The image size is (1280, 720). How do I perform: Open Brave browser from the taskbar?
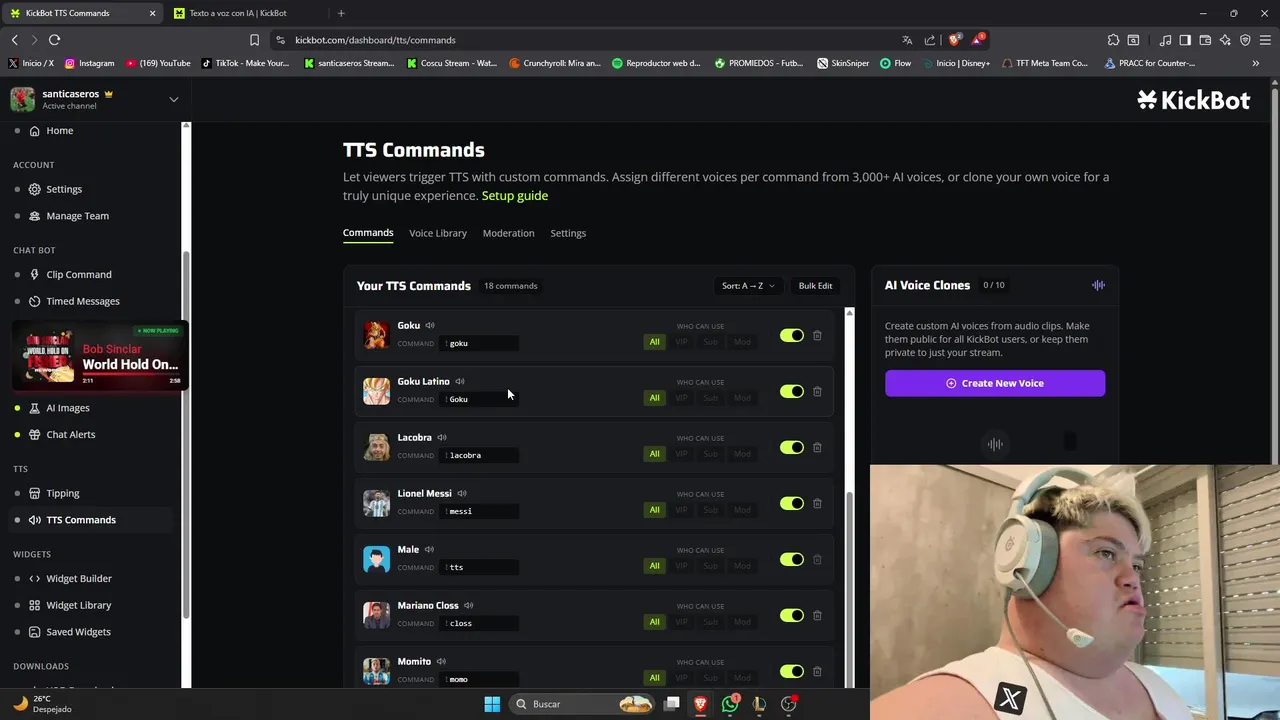pos(701,704)
